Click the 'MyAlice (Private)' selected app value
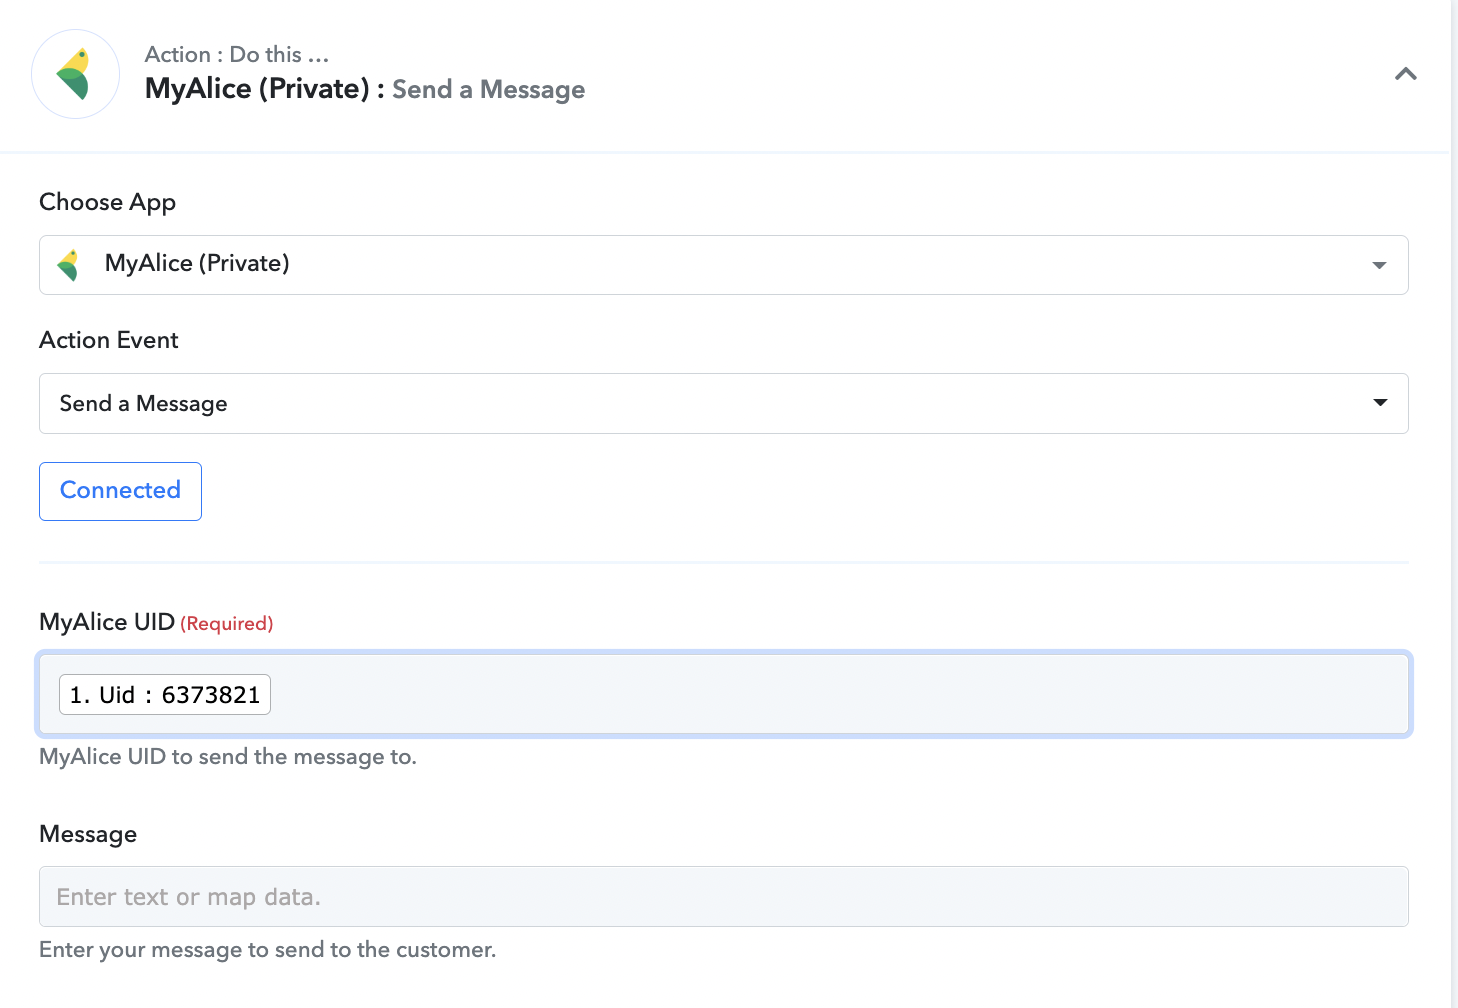Screen dimensions: 1458x1008 point(197,263)
